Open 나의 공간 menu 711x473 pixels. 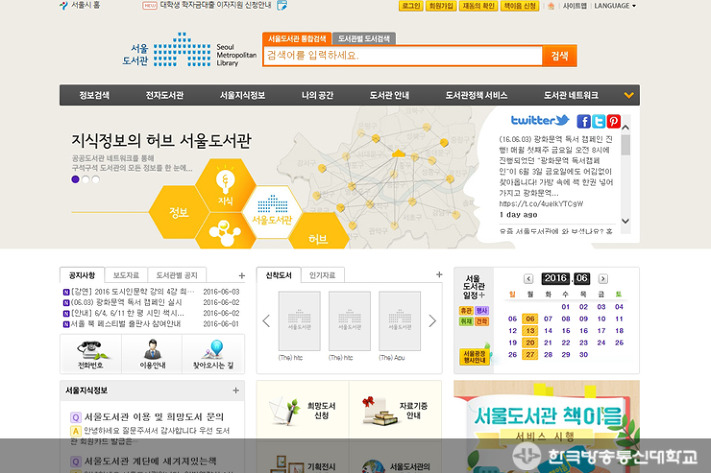[317, 95]
